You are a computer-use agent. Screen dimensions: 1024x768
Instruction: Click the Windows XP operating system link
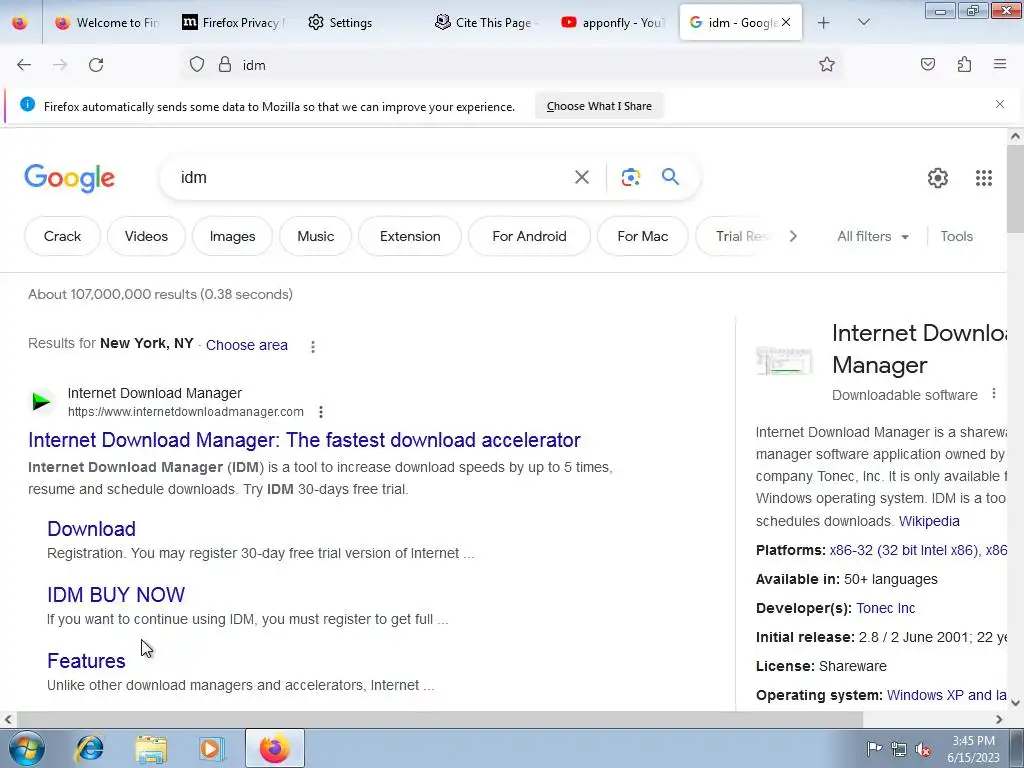pyautogui.click(x=946, y=695)
